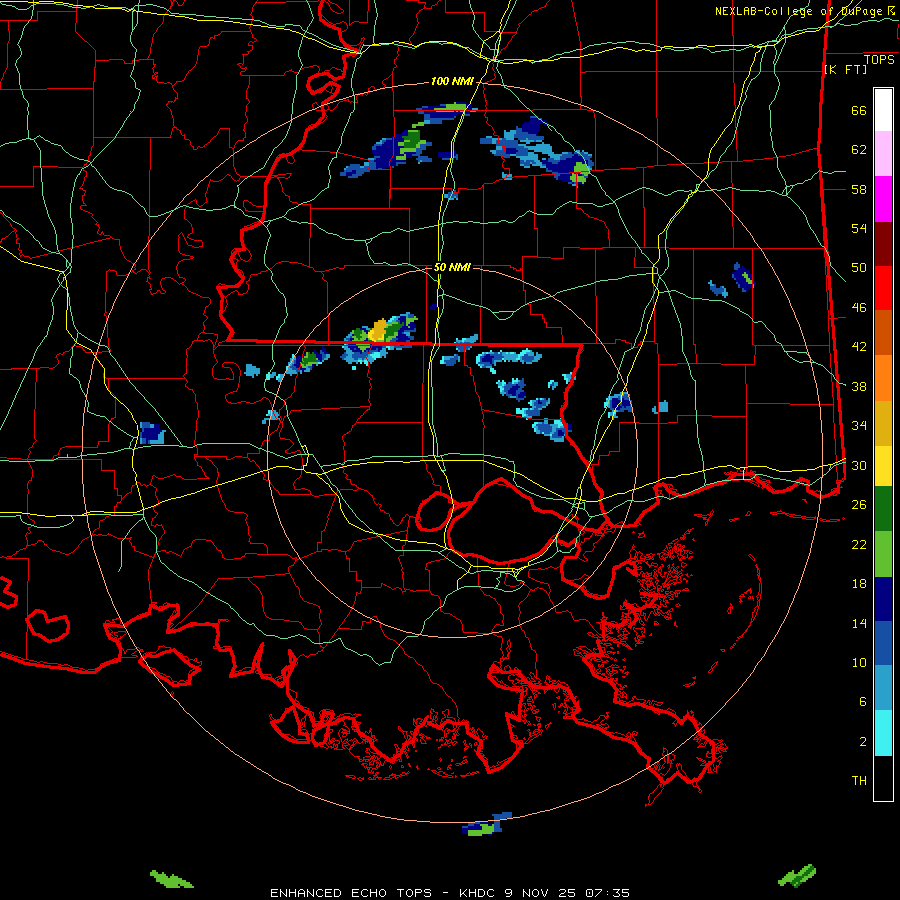The height and width of the screenshot is (900, 900).
Task: Click the "ENHANCED ECHO TOPS" caption text
Action: pos(351,893)
